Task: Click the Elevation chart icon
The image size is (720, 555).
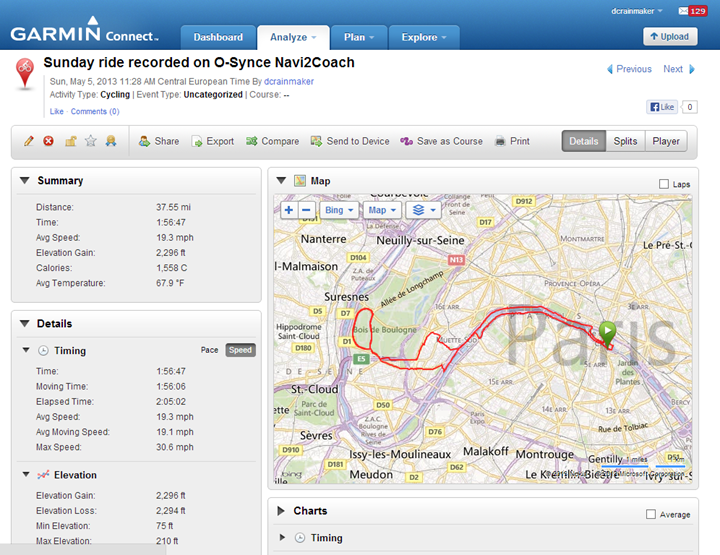Action: [43, 475]
